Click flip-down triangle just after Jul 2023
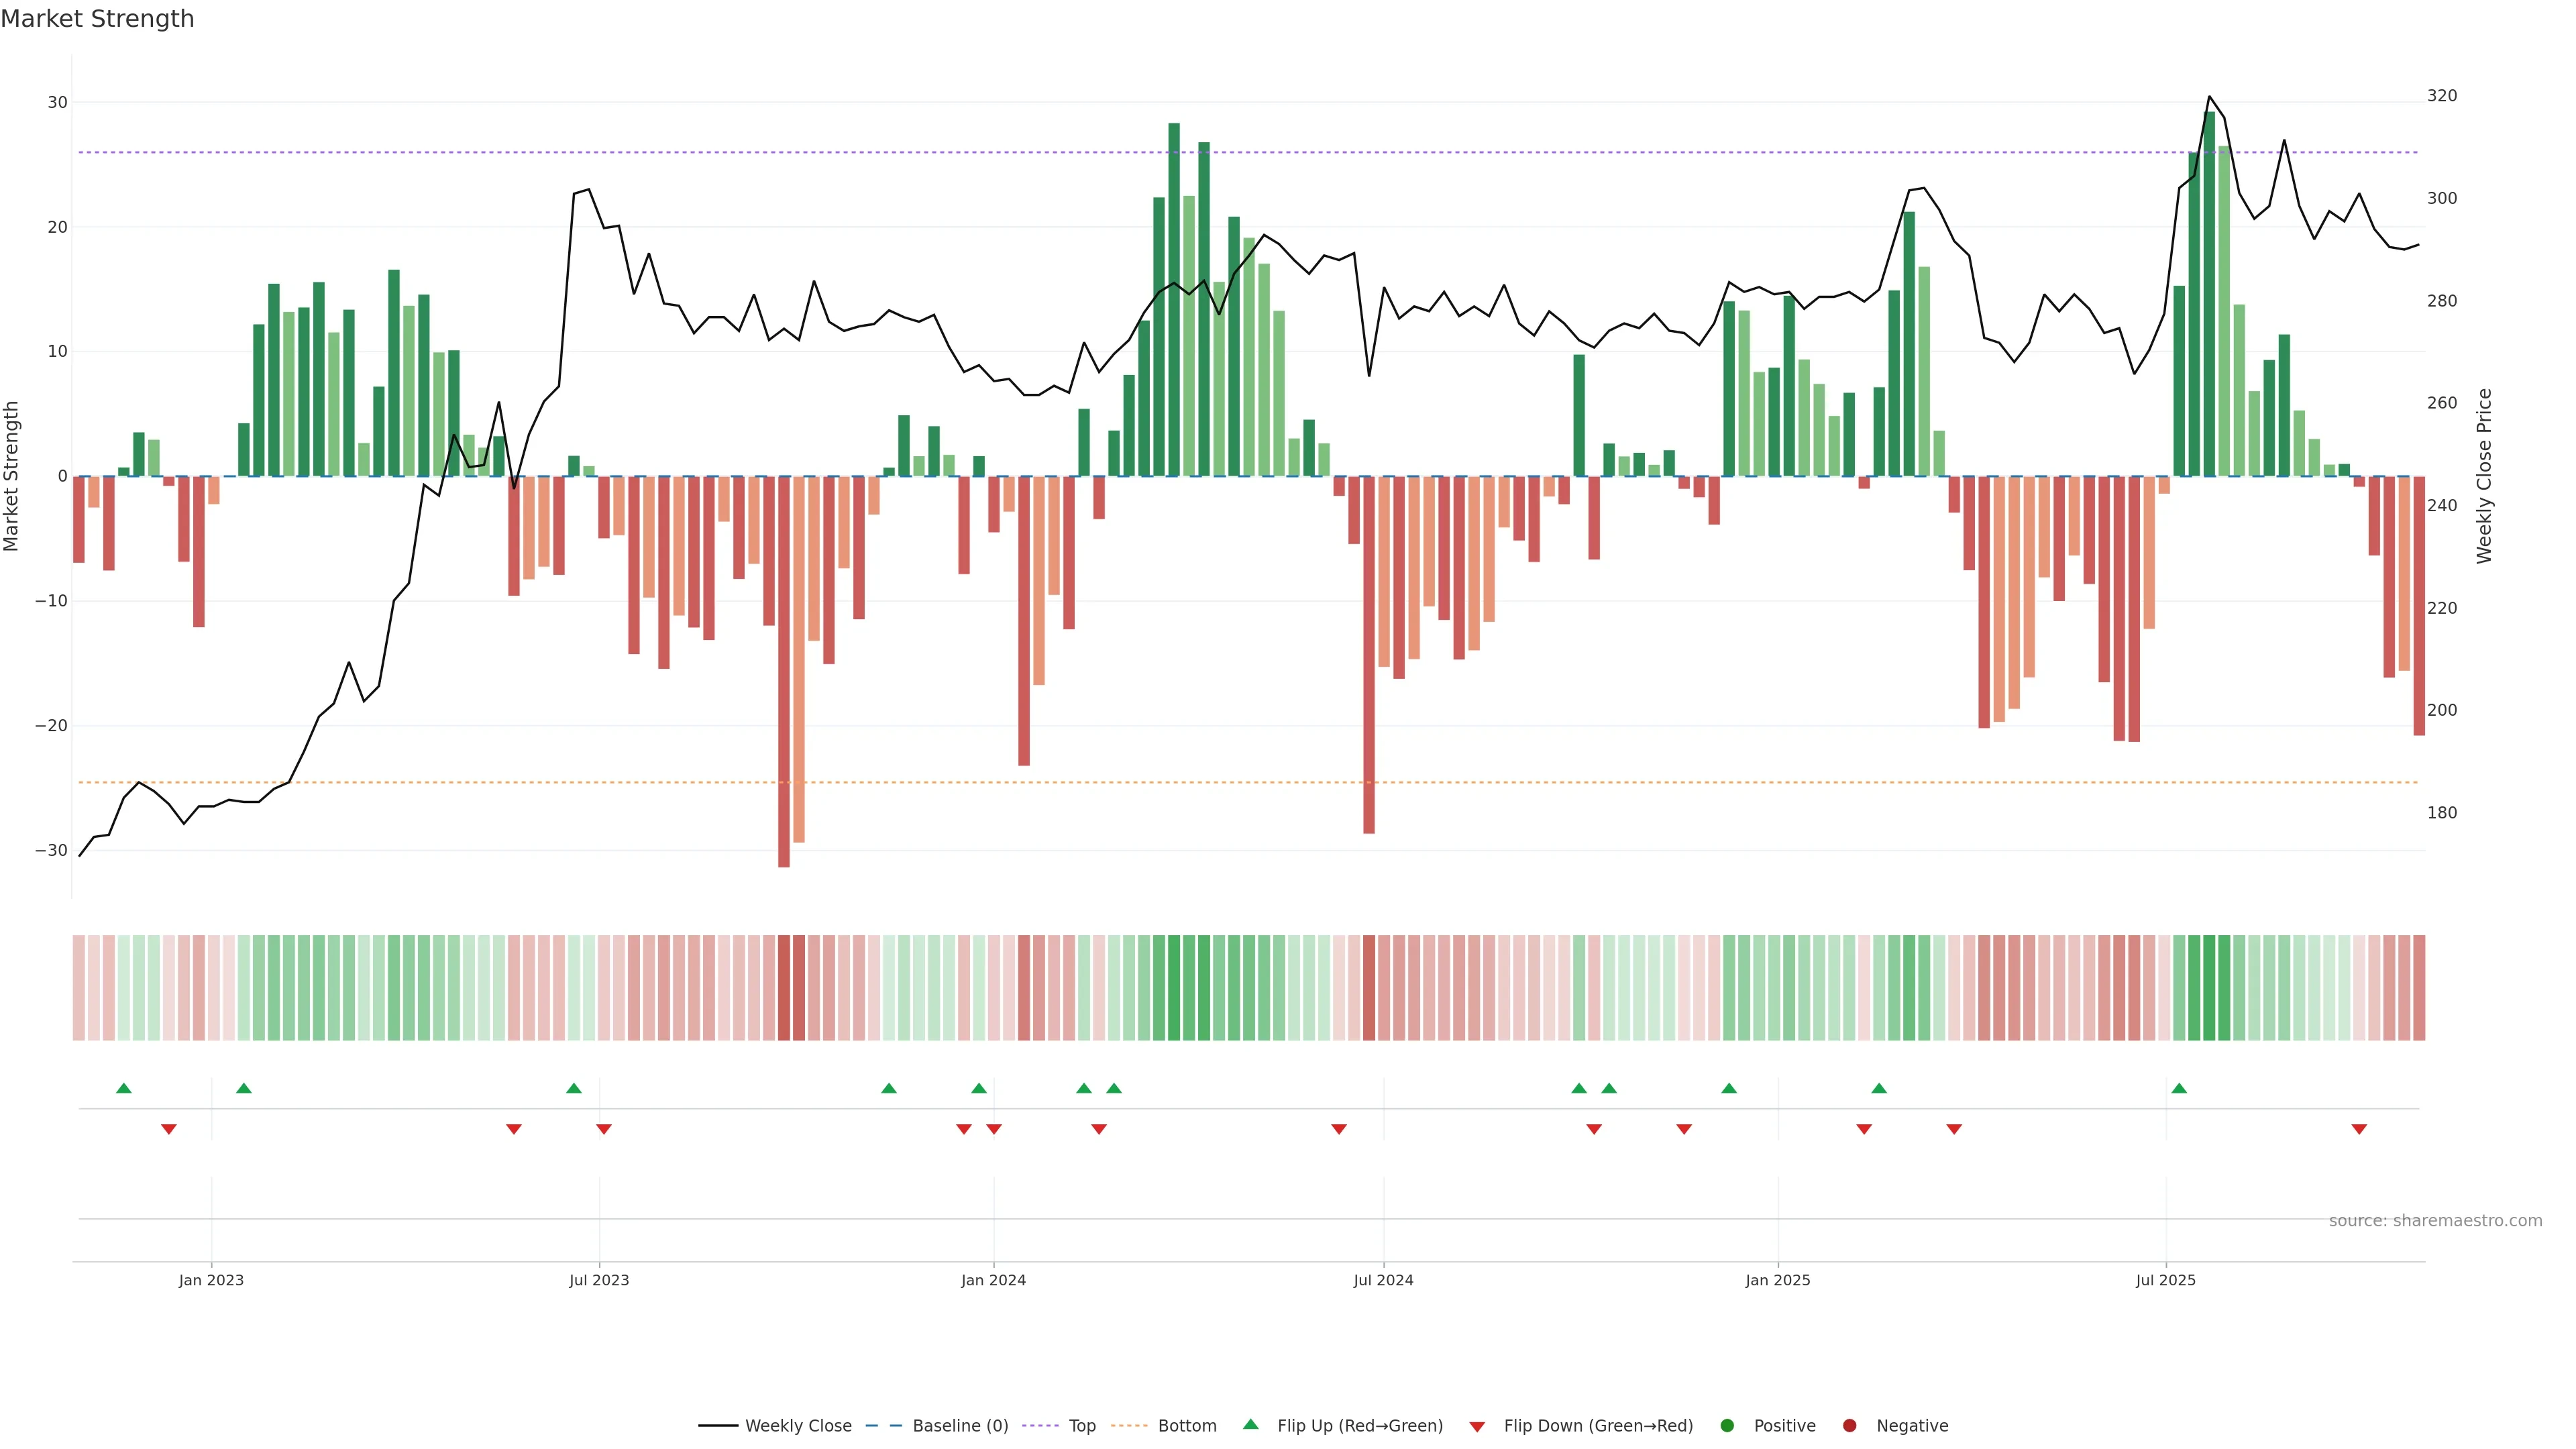 604,1129
